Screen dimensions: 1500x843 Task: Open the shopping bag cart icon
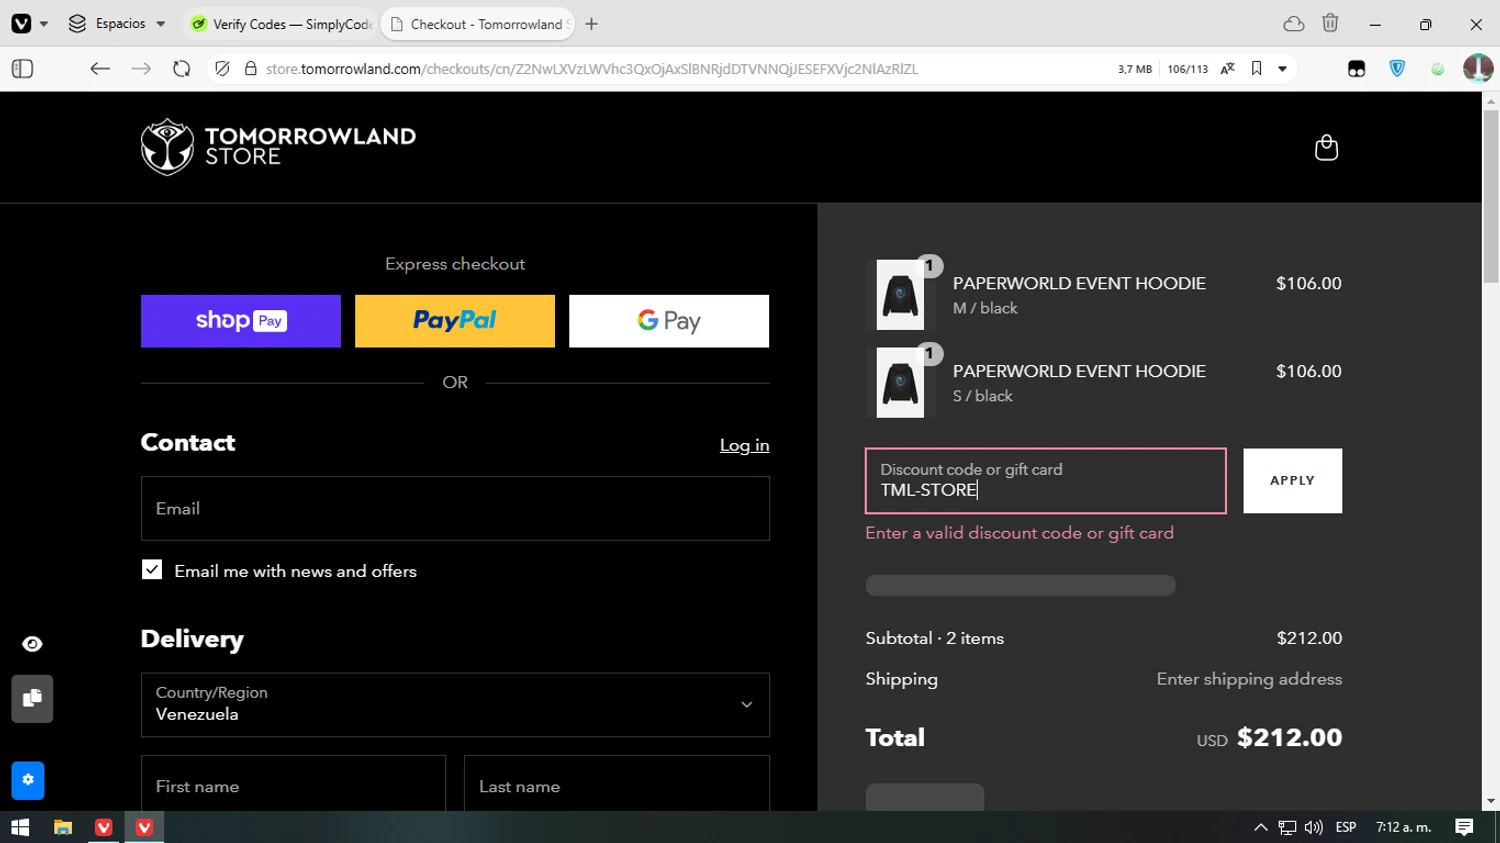(1326, 147)
